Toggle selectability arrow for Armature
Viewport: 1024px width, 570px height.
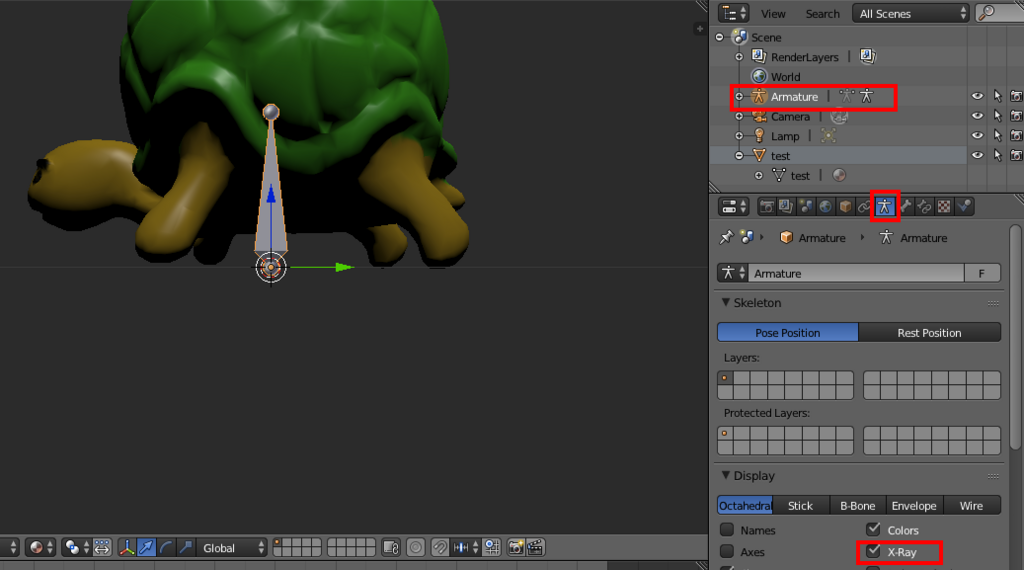(997, 96)
